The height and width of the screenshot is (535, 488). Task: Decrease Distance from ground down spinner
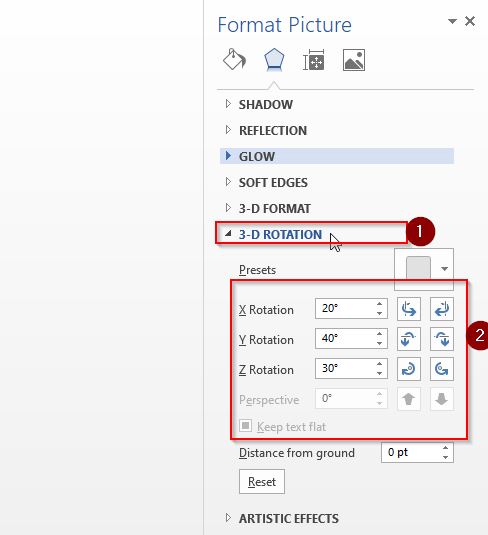pos(445,457)
